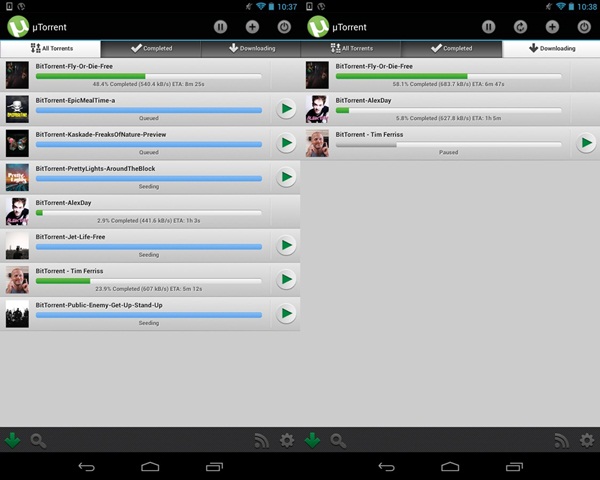This screenshot has height=480, width=600.
Task: Tap recent apps button on left screen
Action: tap(214, 467)
